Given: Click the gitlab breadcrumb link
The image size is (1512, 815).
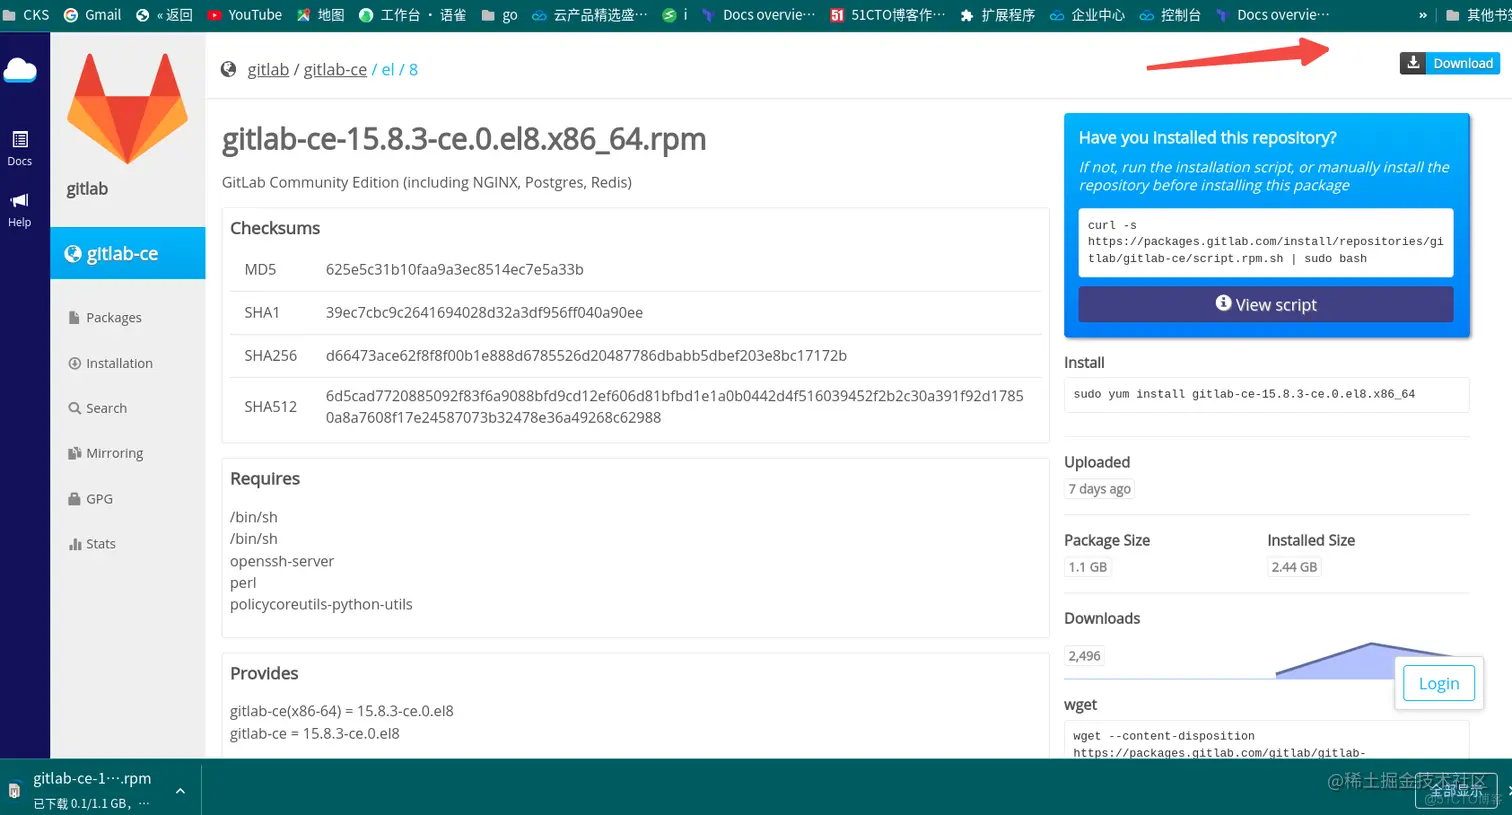Looking at the screenshot, I should 268,69.
